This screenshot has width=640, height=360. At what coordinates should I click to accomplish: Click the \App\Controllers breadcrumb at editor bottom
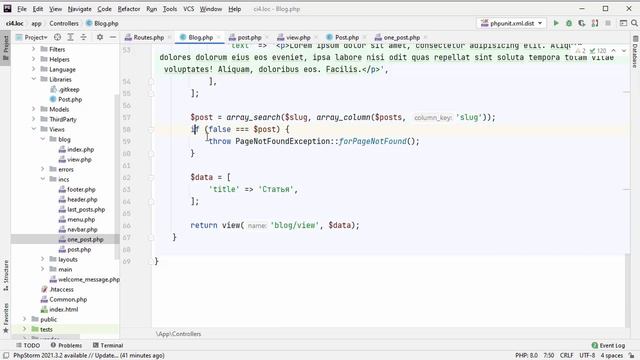pos(179,334)
